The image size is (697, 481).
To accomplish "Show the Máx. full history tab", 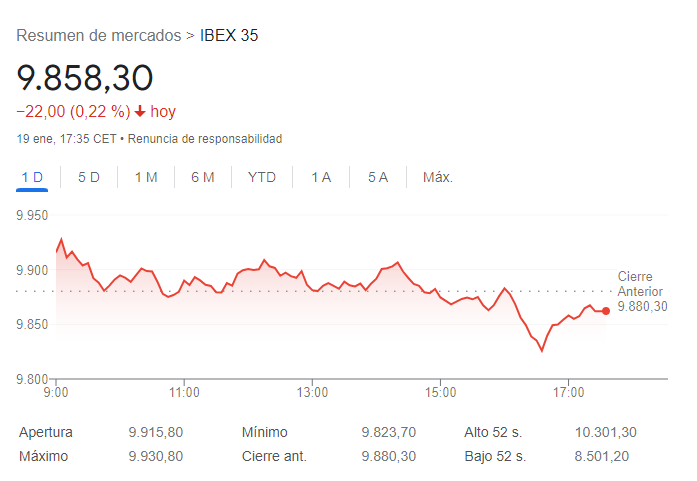I will 438,177.
